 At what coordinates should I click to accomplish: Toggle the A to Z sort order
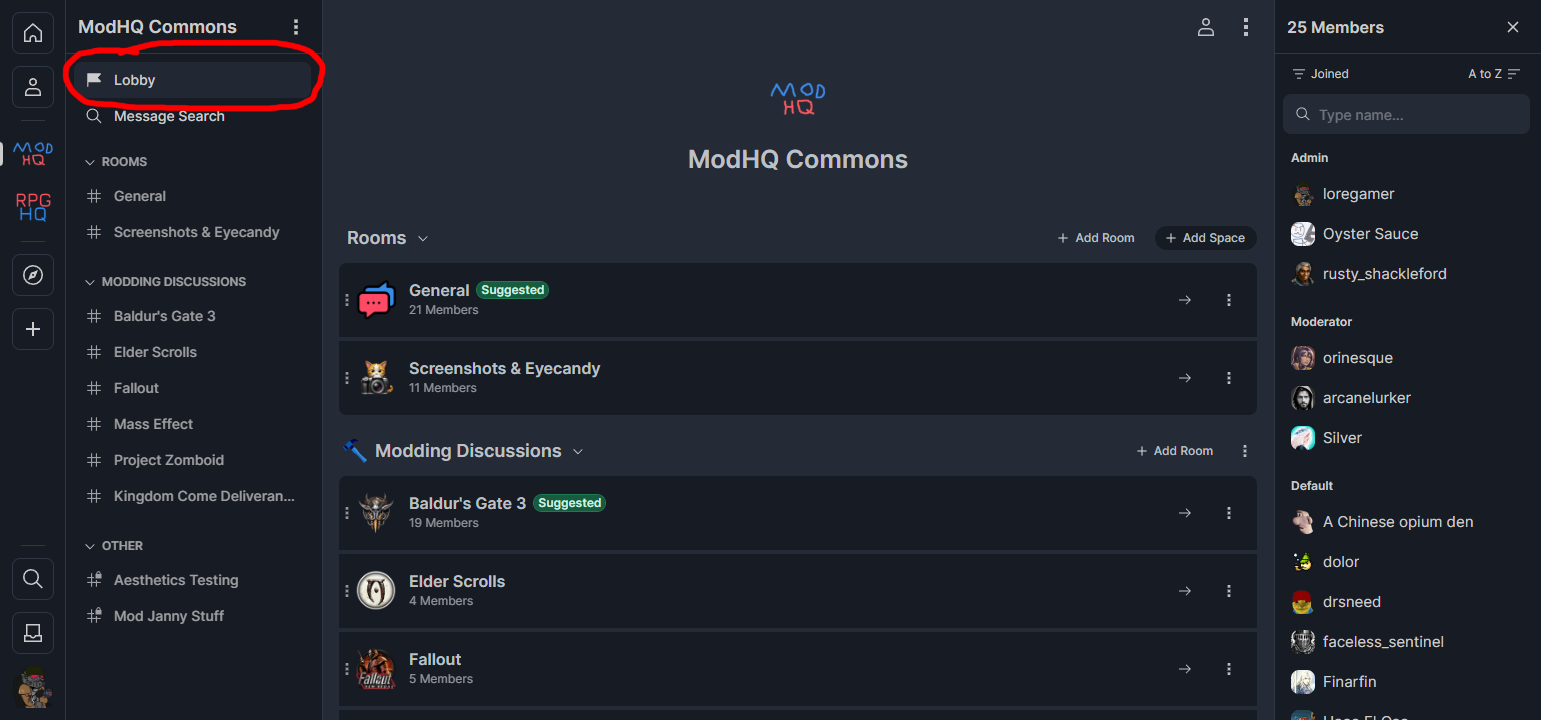1494,74
